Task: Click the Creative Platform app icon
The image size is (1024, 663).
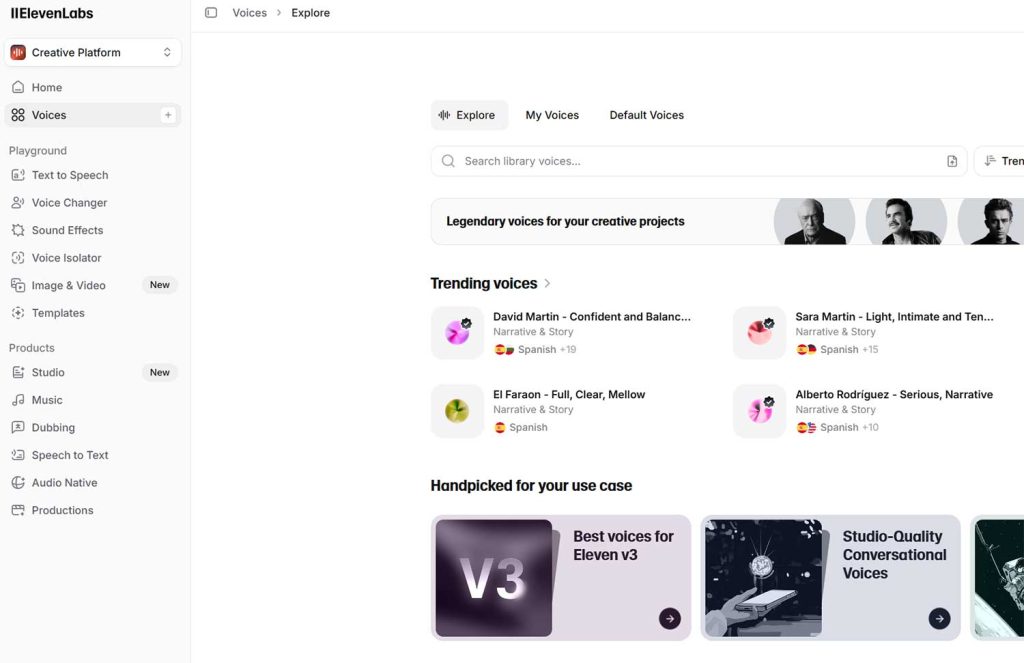Action: 18,52
